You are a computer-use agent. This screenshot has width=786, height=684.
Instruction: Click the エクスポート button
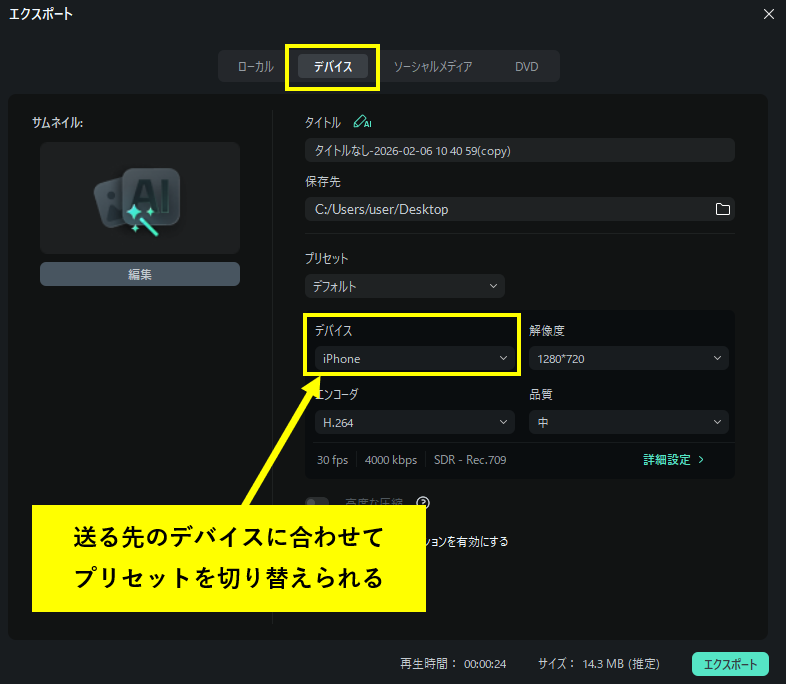730,664
